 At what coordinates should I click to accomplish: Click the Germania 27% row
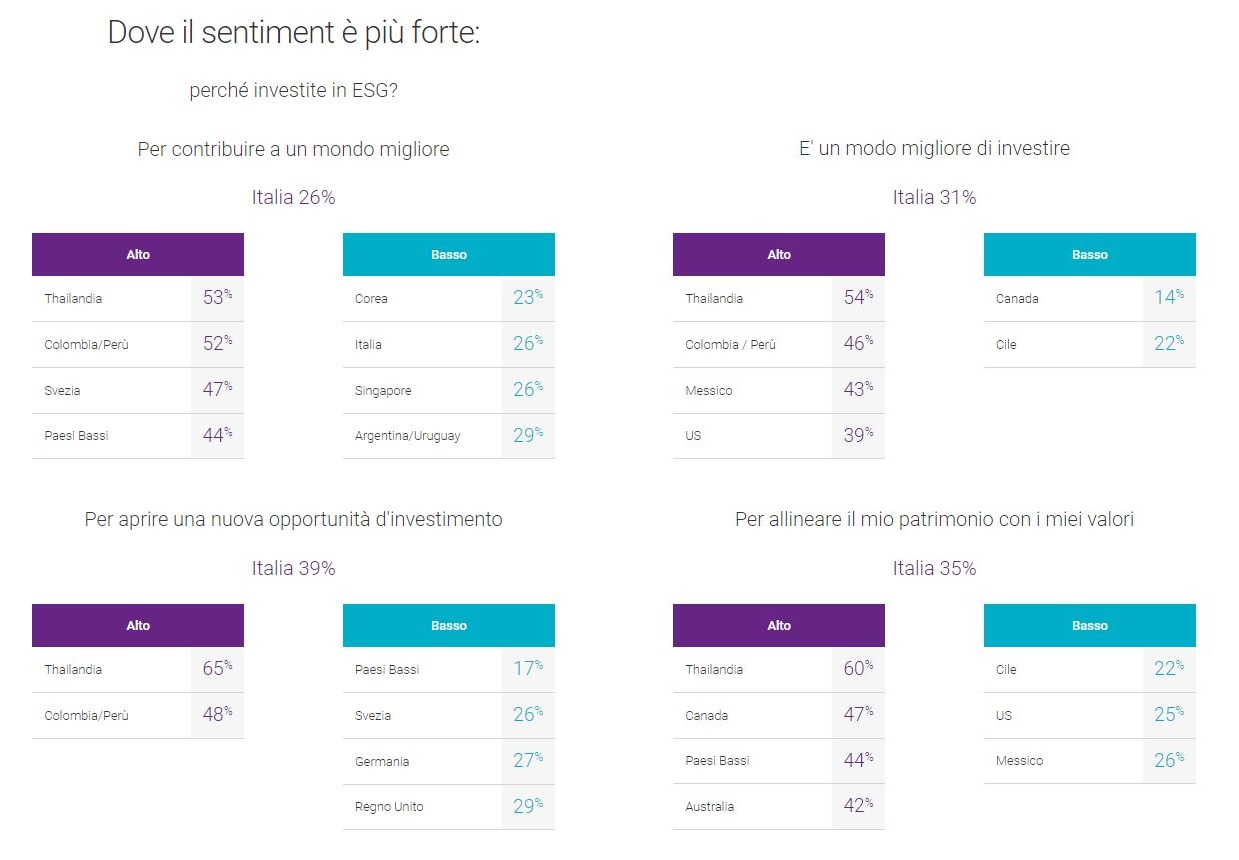449,760
